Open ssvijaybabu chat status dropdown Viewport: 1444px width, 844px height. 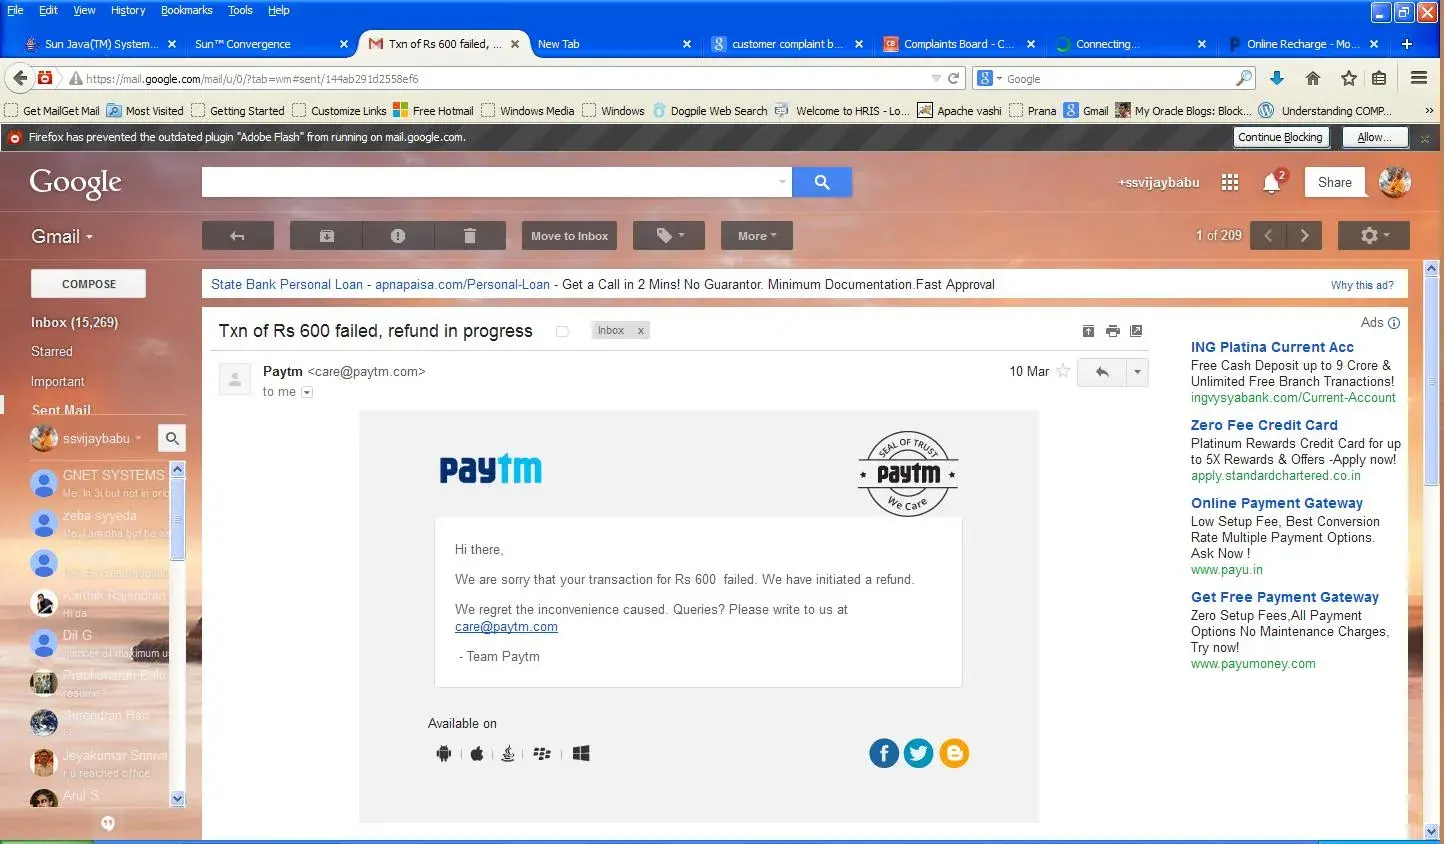(x=138, y=438)
